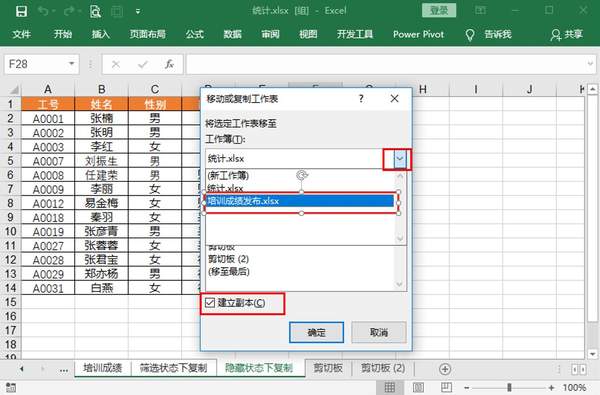
Task: Open the 公式 ribbon tab
Action: tap(195, 34)
